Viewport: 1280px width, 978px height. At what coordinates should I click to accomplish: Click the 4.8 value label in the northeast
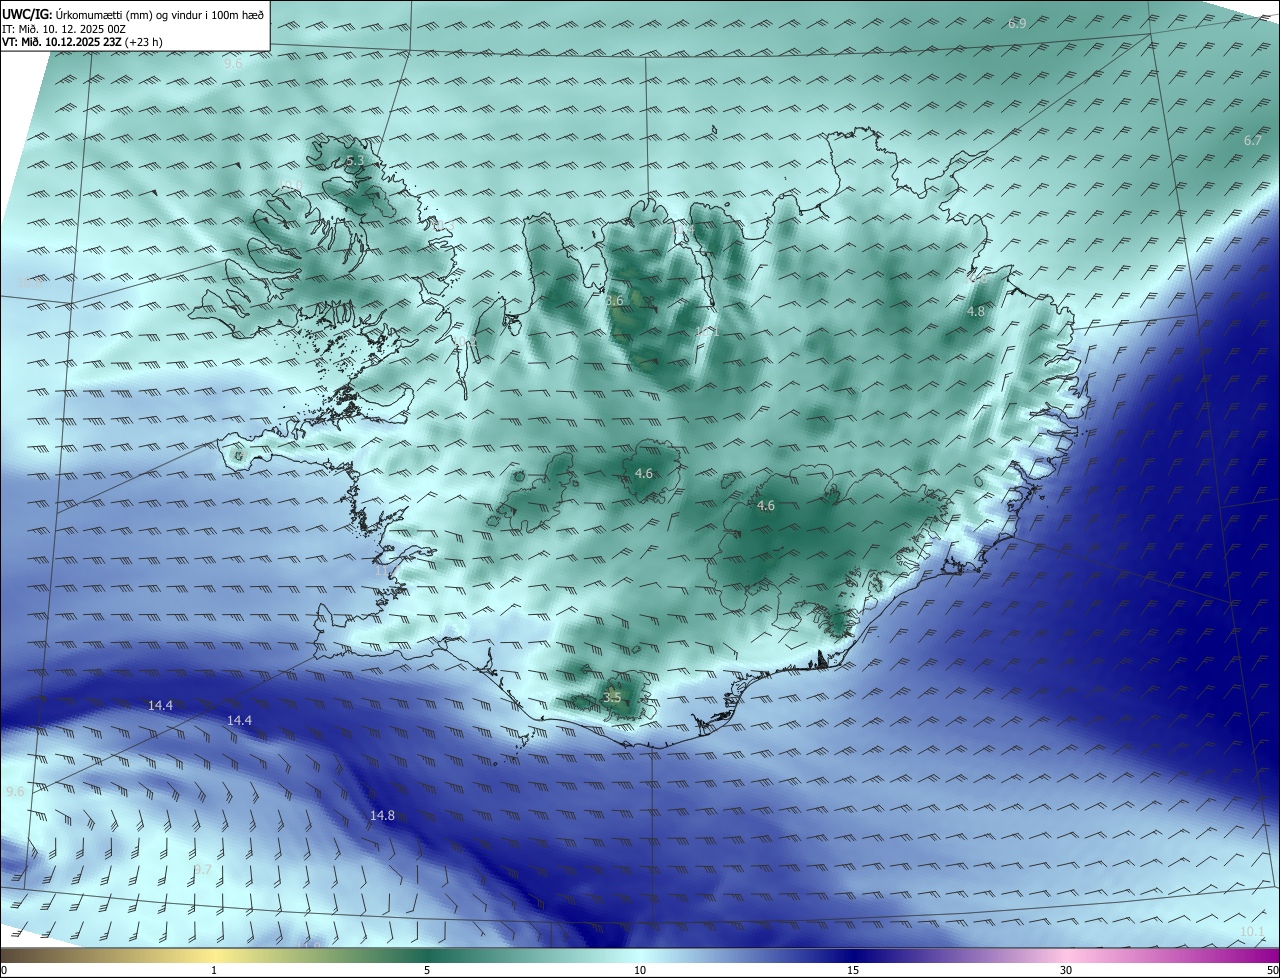click(x=976, y=312)
